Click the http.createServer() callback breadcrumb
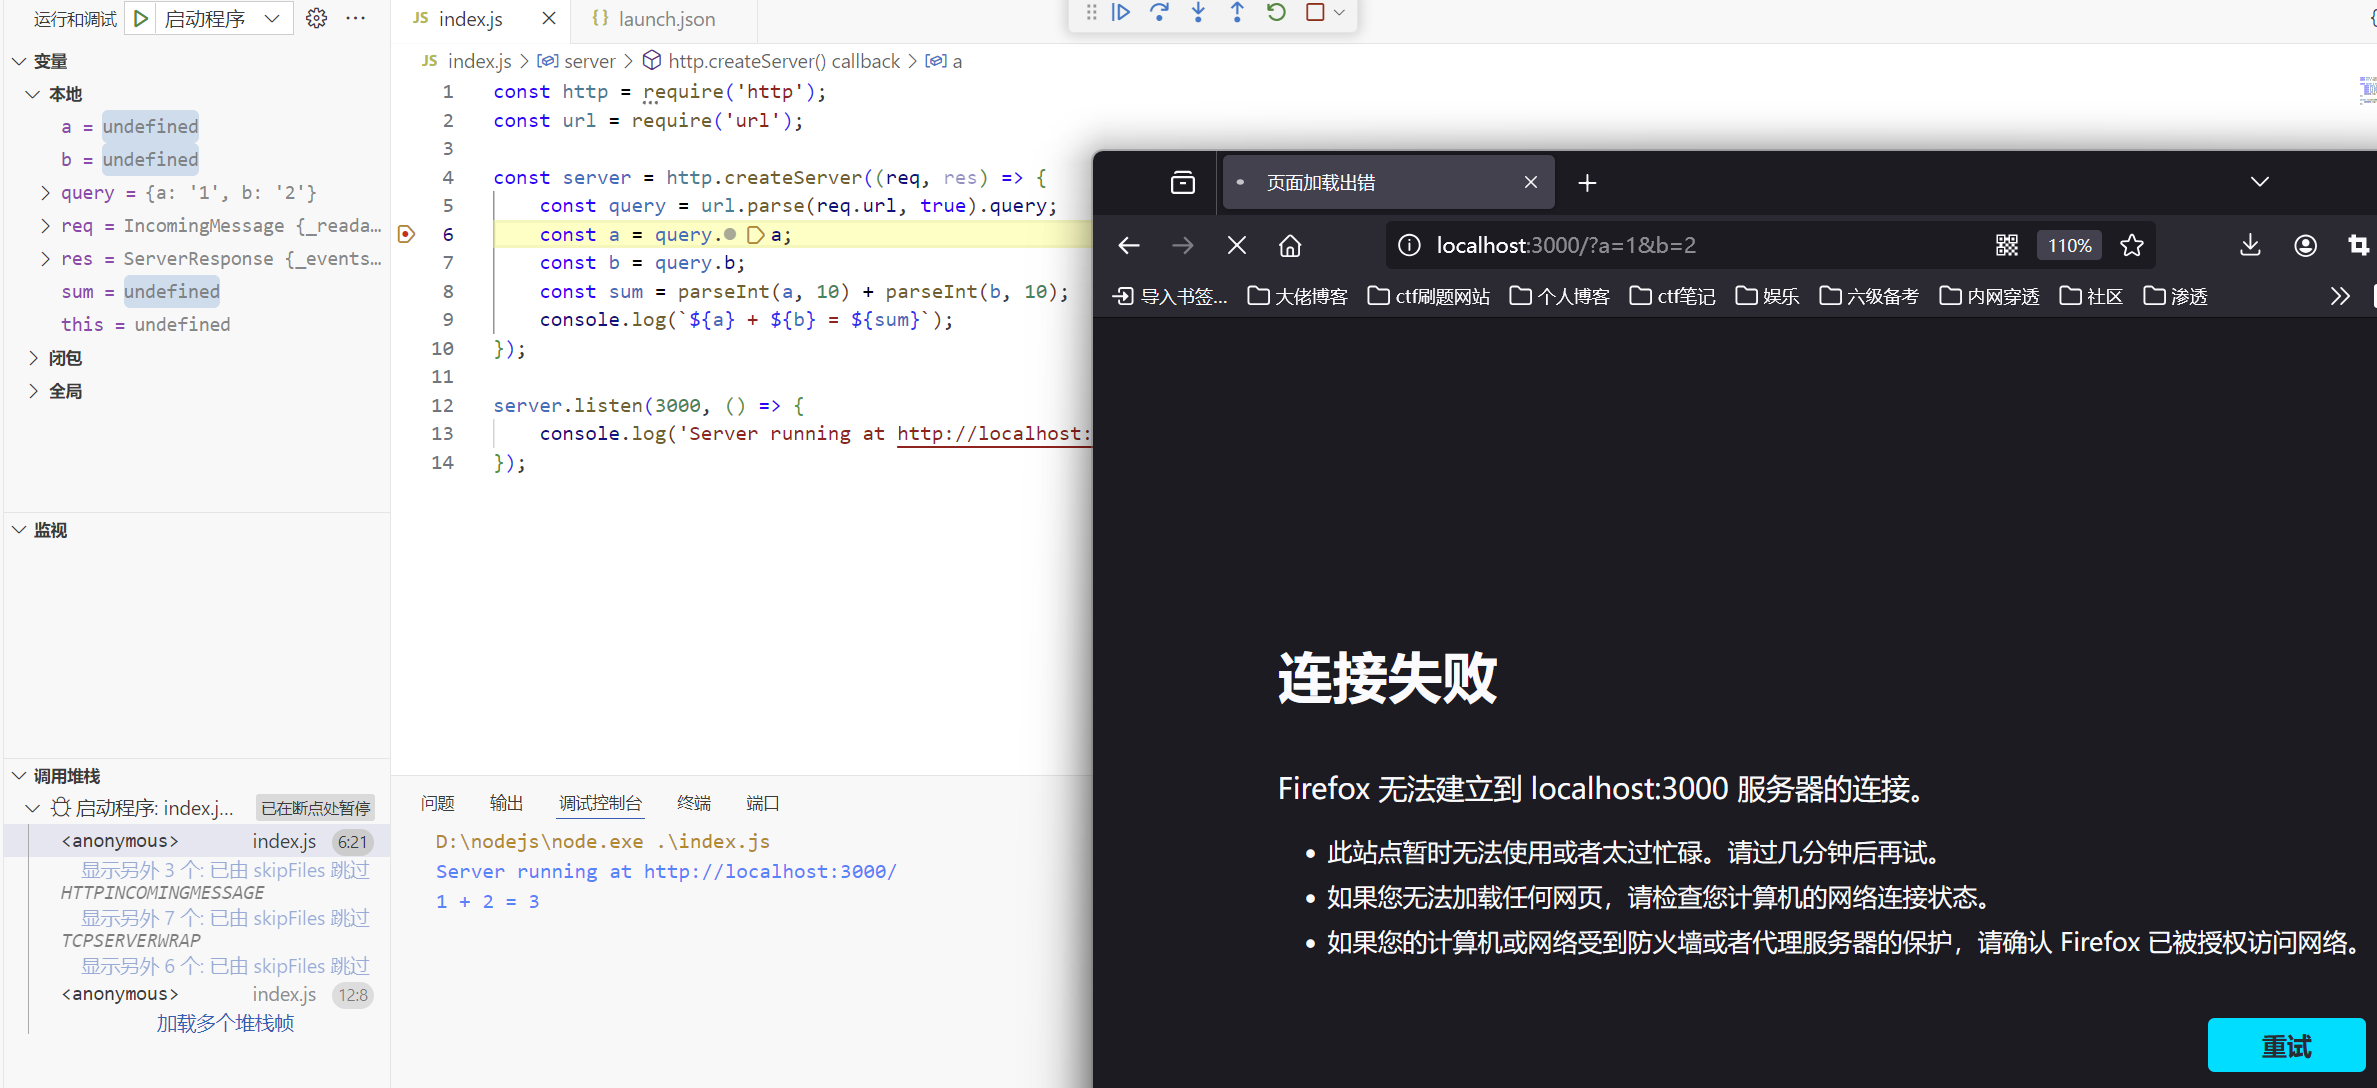Image resolution: width=2377 pixels, height=1088 pixels. [x=771, y=61]
